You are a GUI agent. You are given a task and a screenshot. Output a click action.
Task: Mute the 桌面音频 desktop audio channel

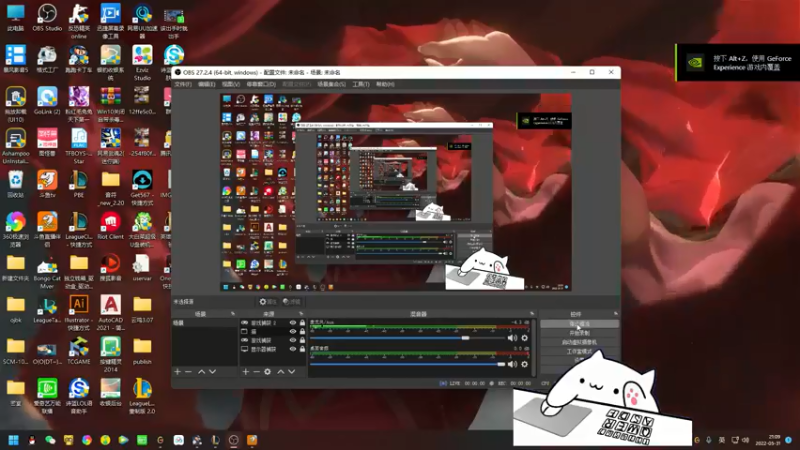[512, 364]
